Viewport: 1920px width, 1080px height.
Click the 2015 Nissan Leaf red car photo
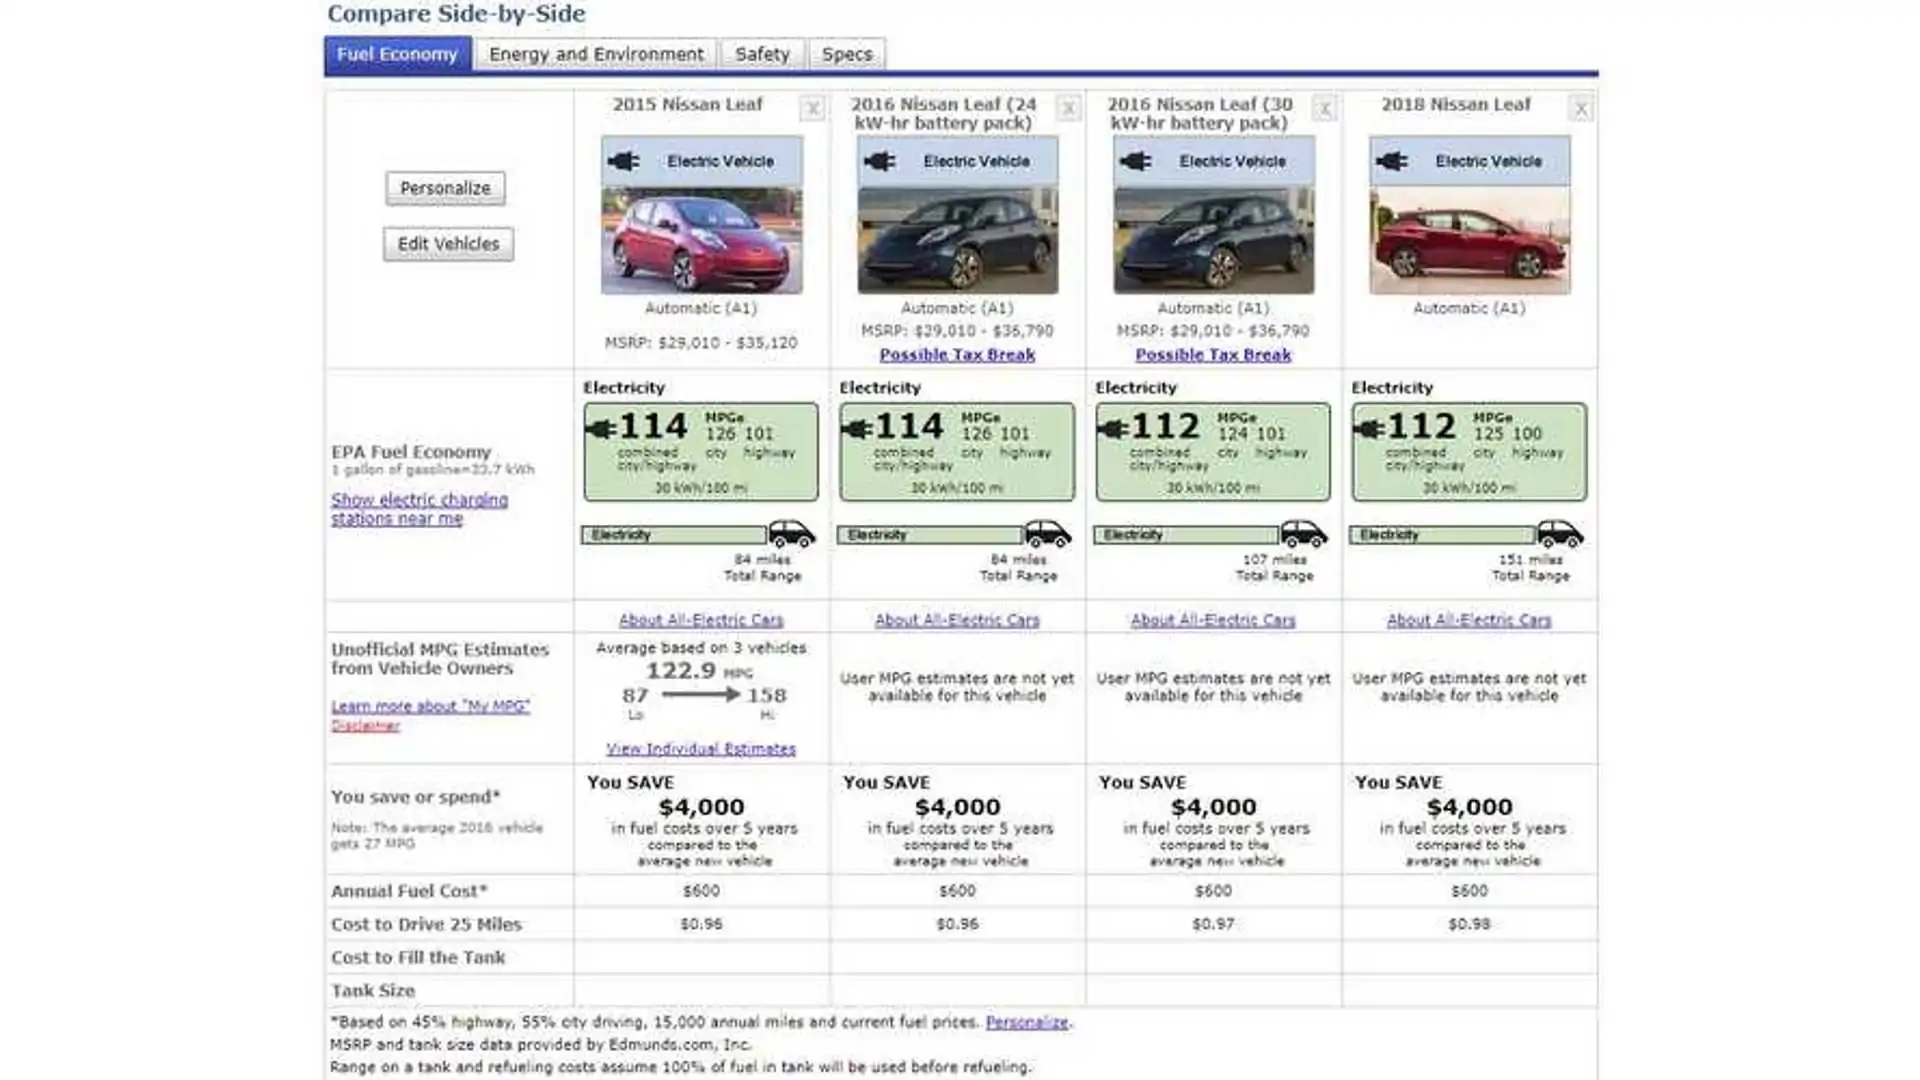(x=701, y=240)
